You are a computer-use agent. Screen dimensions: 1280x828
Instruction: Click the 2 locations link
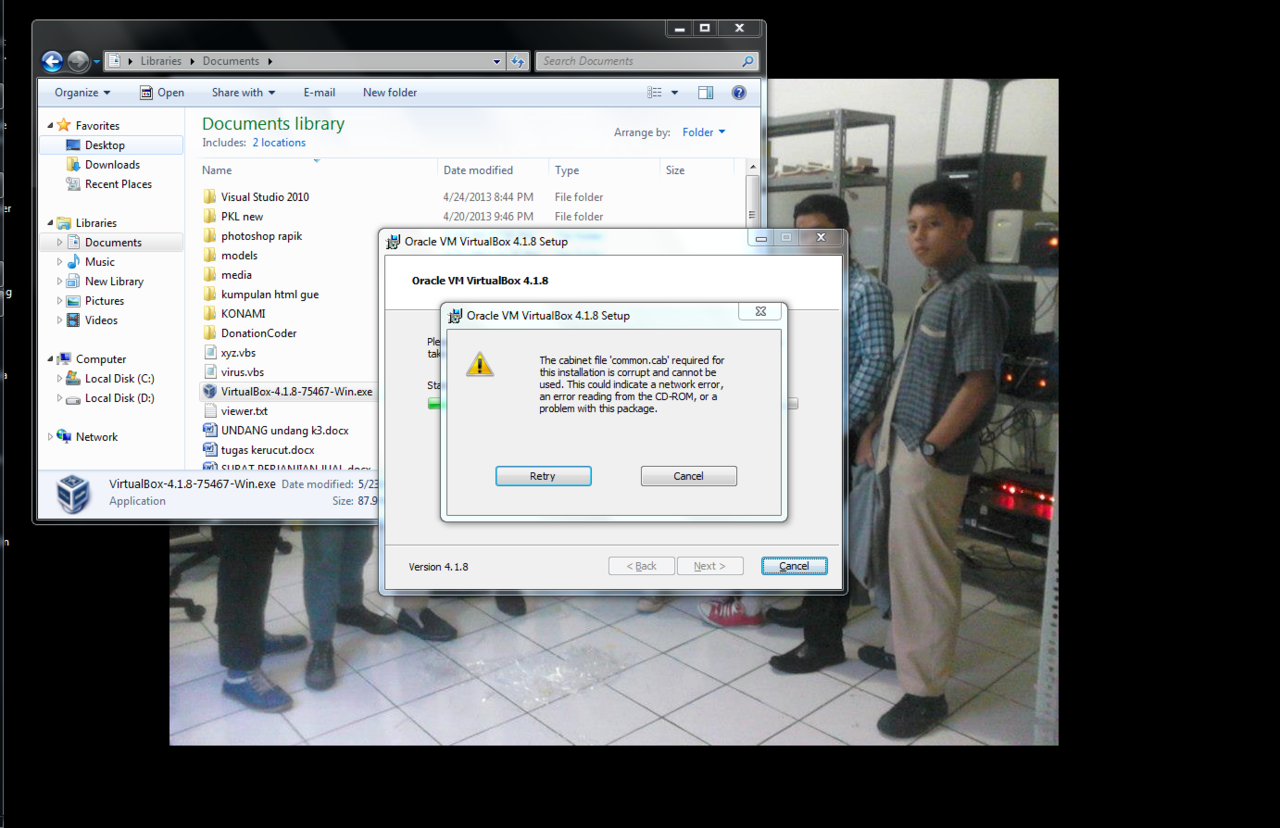279,143
